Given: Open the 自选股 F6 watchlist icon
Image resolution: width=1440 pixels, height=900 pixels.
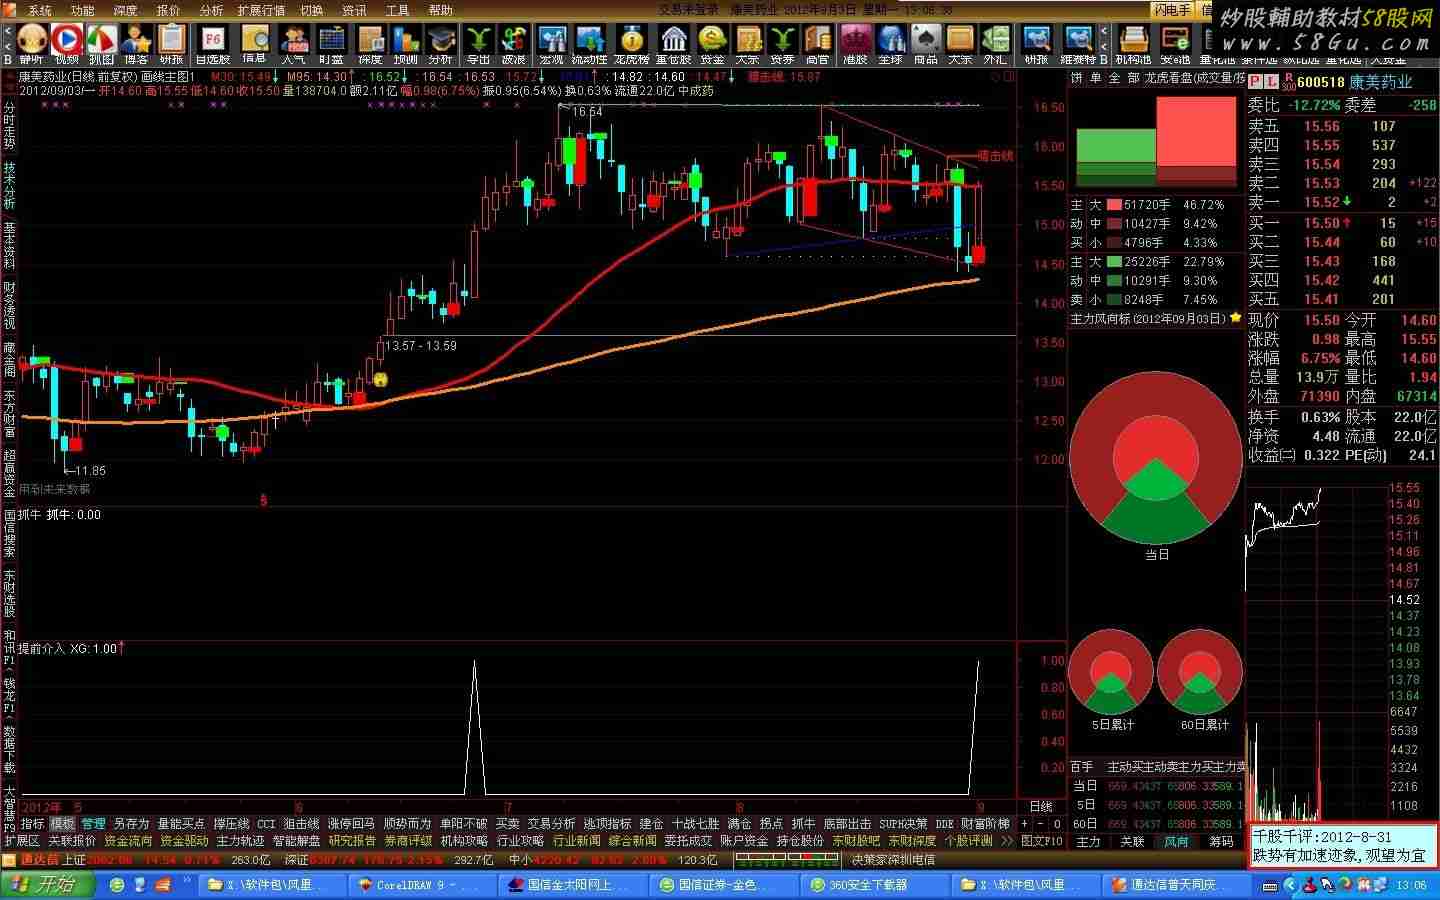Looking at the screenshot, I should coord(213,42).
